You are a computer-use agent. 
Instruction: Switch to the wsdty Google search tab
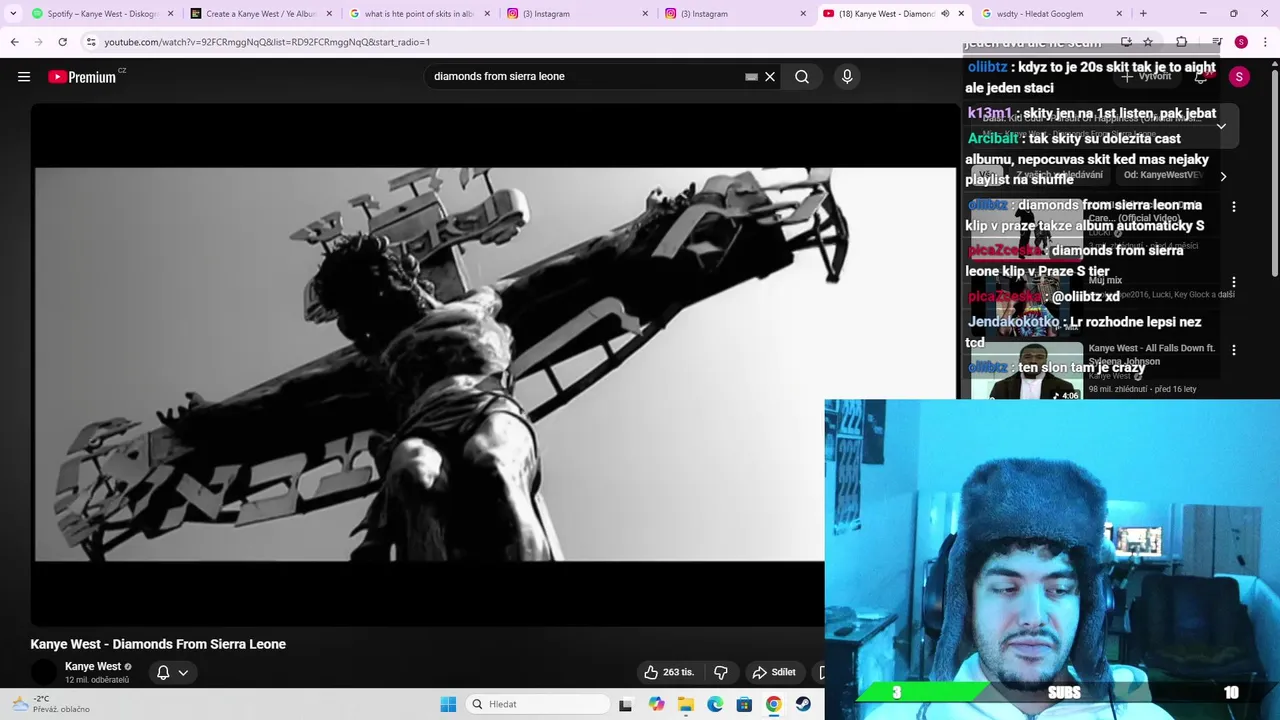coord(1050,14)
